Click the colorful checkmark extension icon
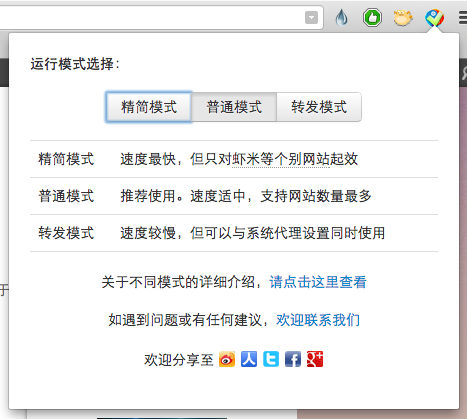 434,18
